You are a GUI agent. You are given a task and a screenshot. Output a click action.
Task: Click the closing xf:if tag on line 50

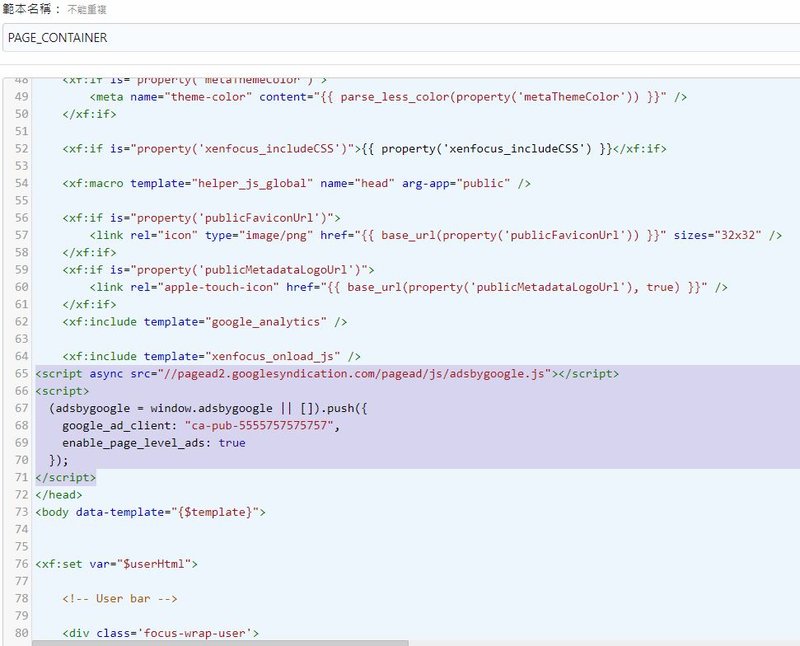tap(89, 114)
